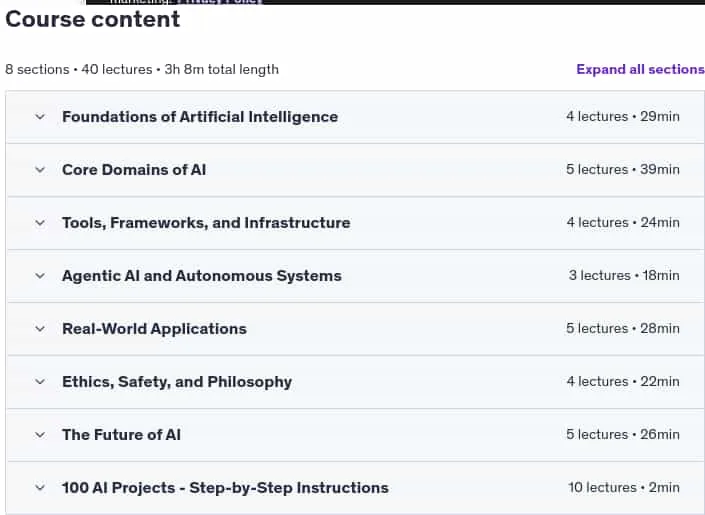This screenshot has height=515, width=705.
Task: Click the 3 lectures • 18min label
Action: tap(624, 275)
